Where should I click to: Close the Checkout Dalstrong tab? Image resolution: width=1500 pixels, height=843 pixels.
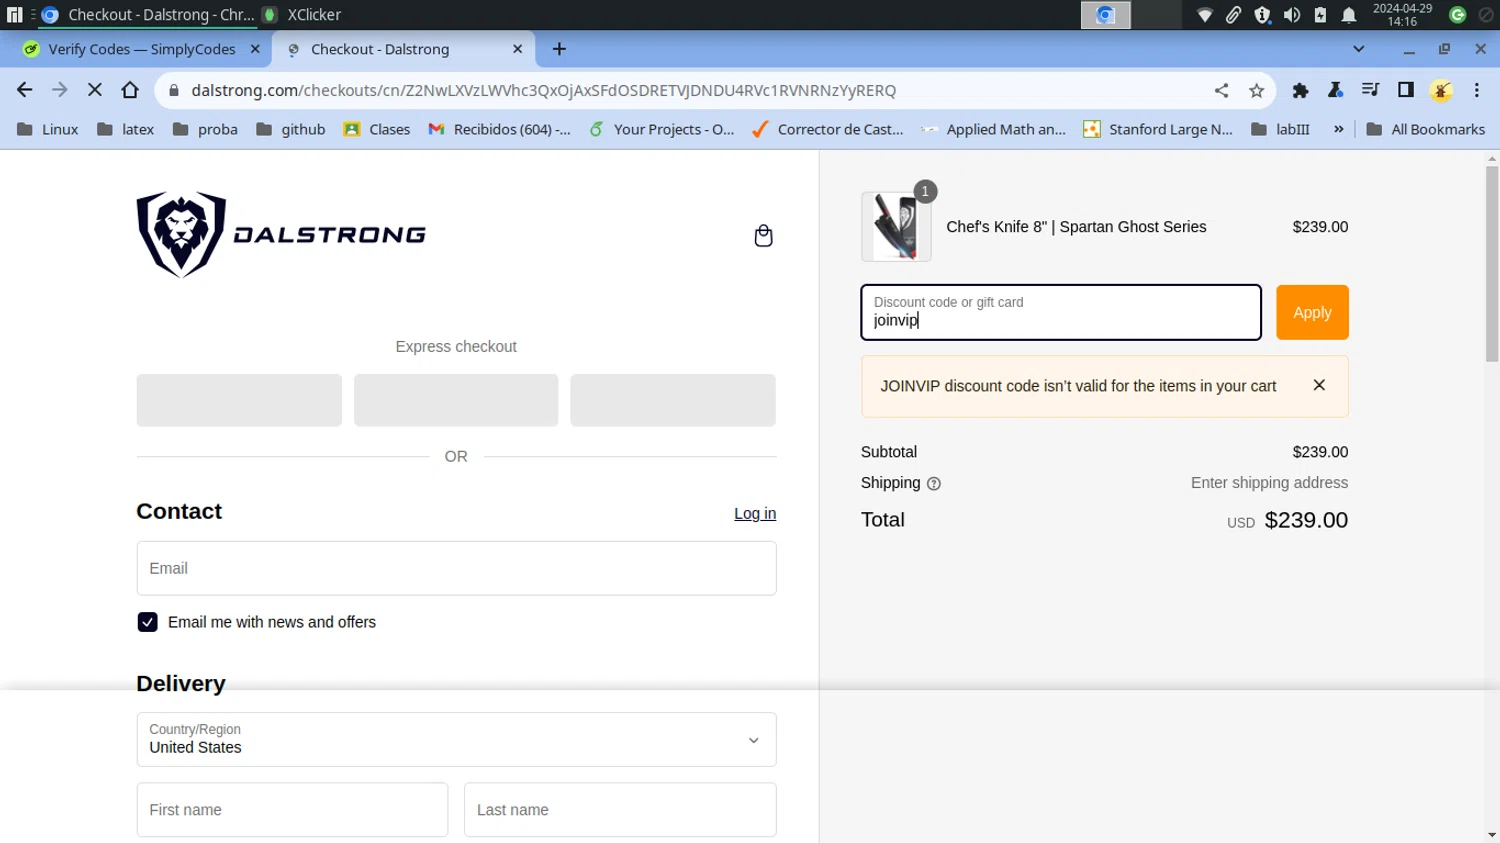point(517,49)
